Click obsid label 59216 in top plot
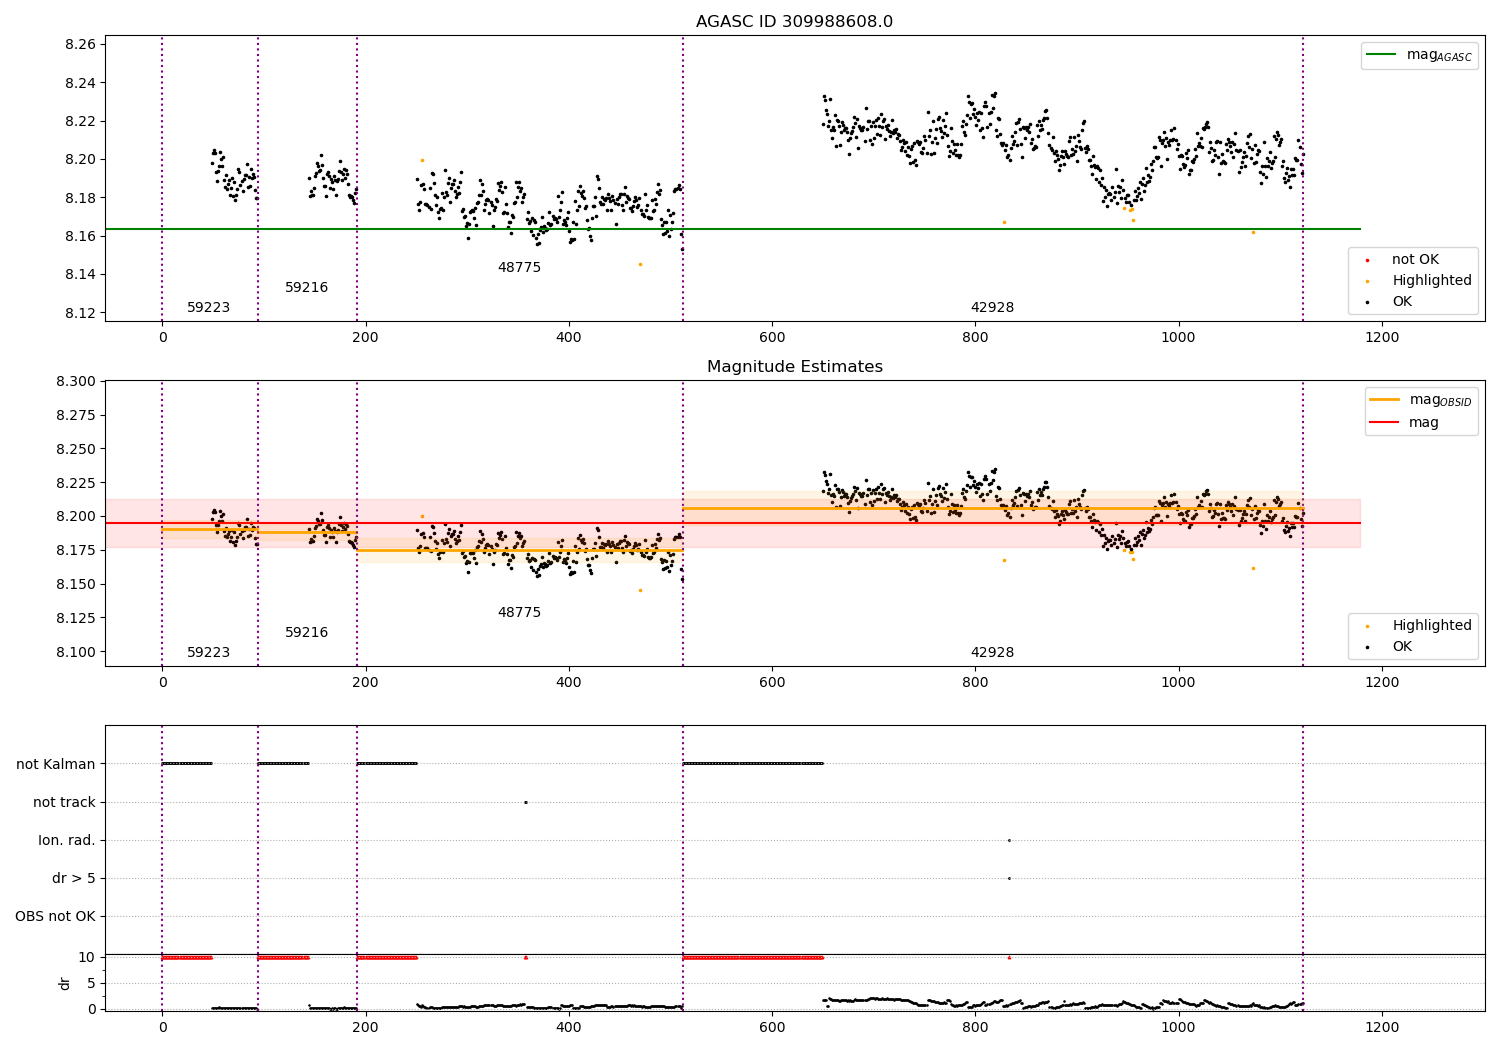1500x1050 pixels. tap(306, 287)
